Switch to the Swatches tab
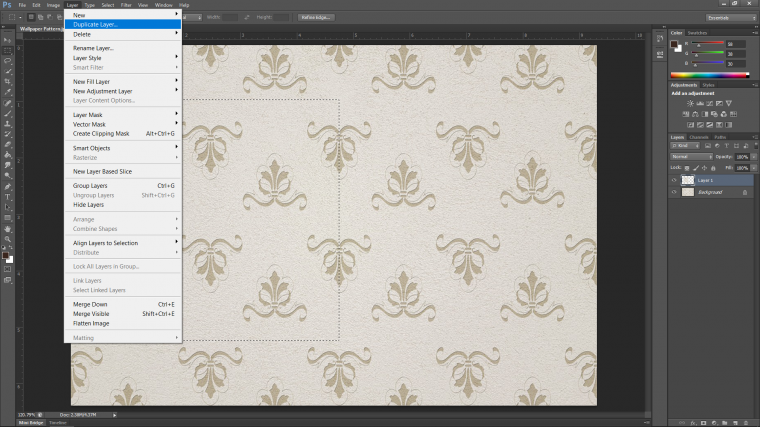The width and height of the screenshot is (760, 427). (697, 33)
